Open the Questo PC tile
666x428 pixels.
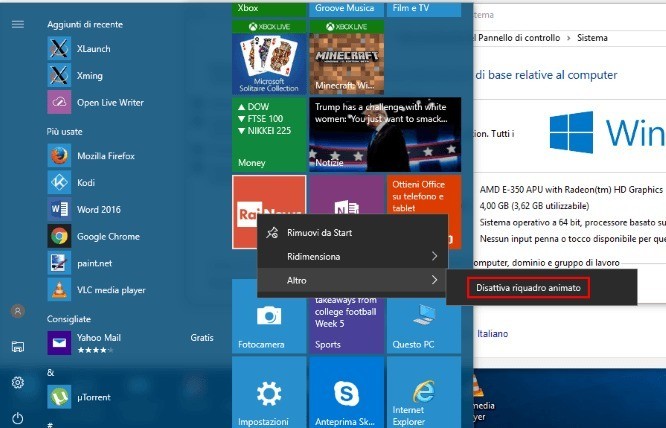click(x=424, y=327)
